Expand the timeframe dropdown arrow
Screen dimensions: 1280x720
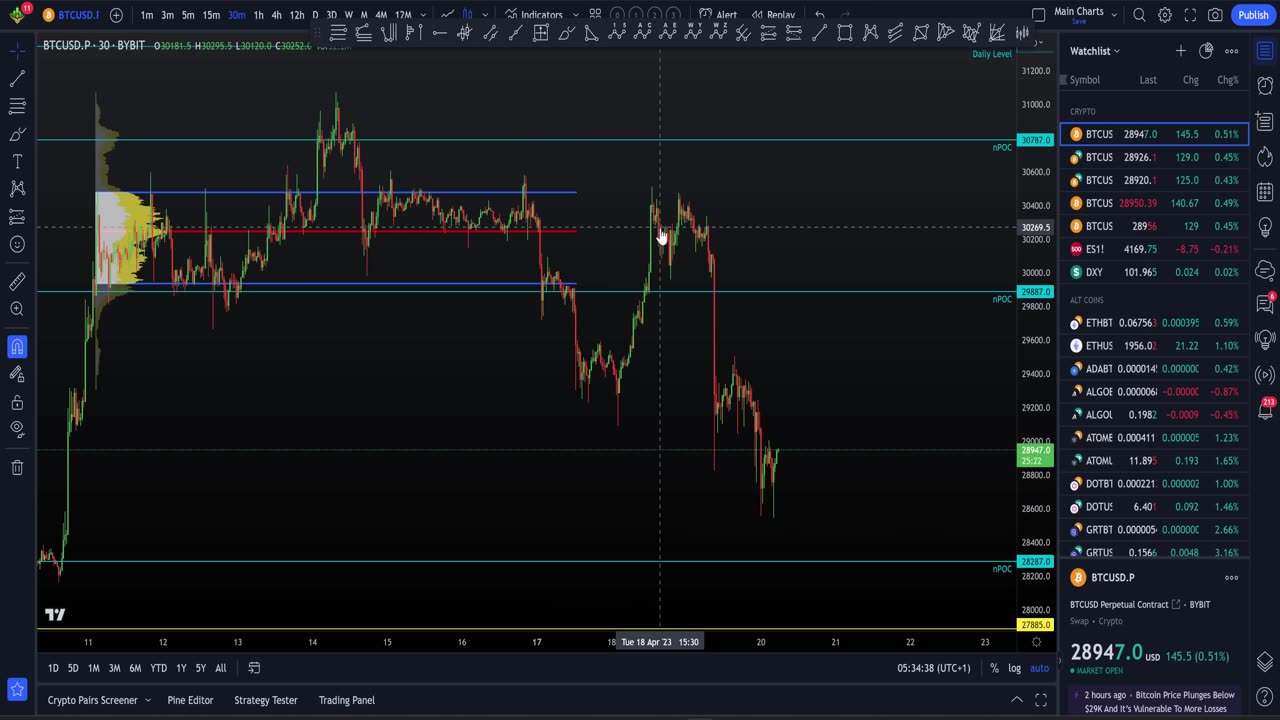click(424, 15)
